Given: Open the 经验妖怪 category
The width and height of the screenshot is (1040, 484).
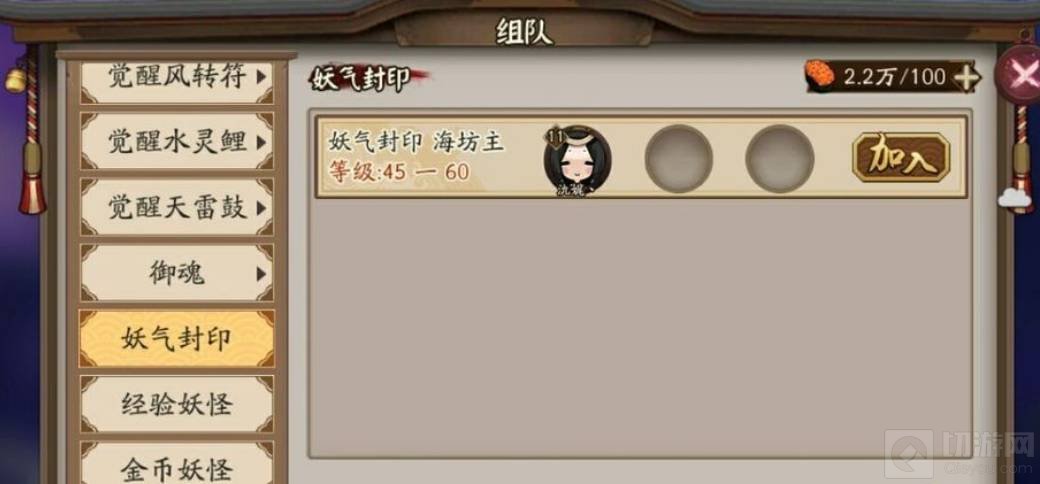Looking at the screenshot, I should coord(176,404).
